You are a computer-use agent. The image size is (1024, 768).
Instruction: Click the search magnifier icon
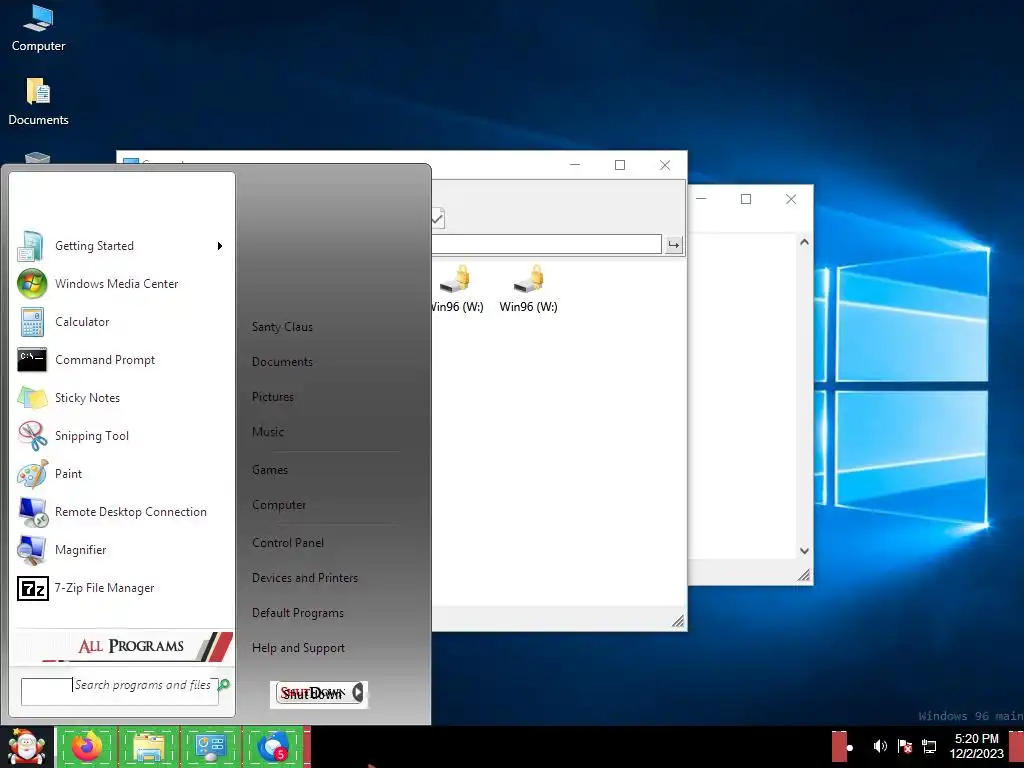224,684
